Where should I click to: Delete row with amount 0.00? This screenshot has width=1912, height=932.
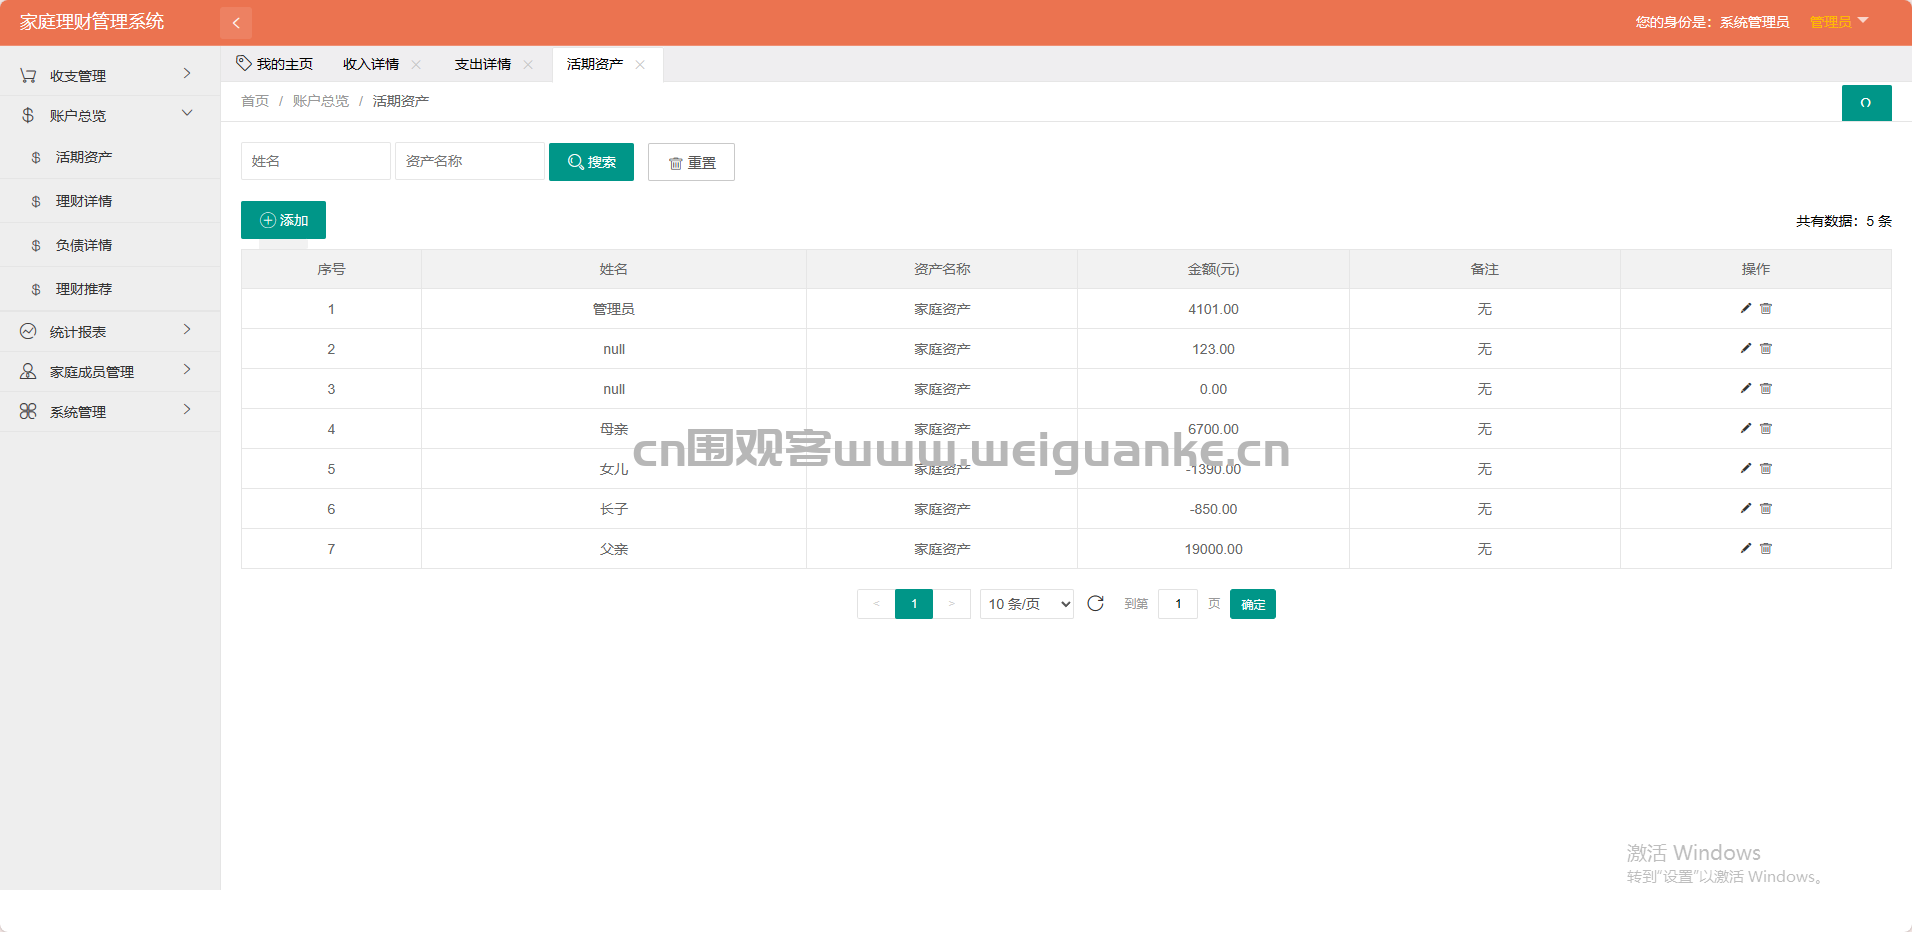click(1766, 388)
